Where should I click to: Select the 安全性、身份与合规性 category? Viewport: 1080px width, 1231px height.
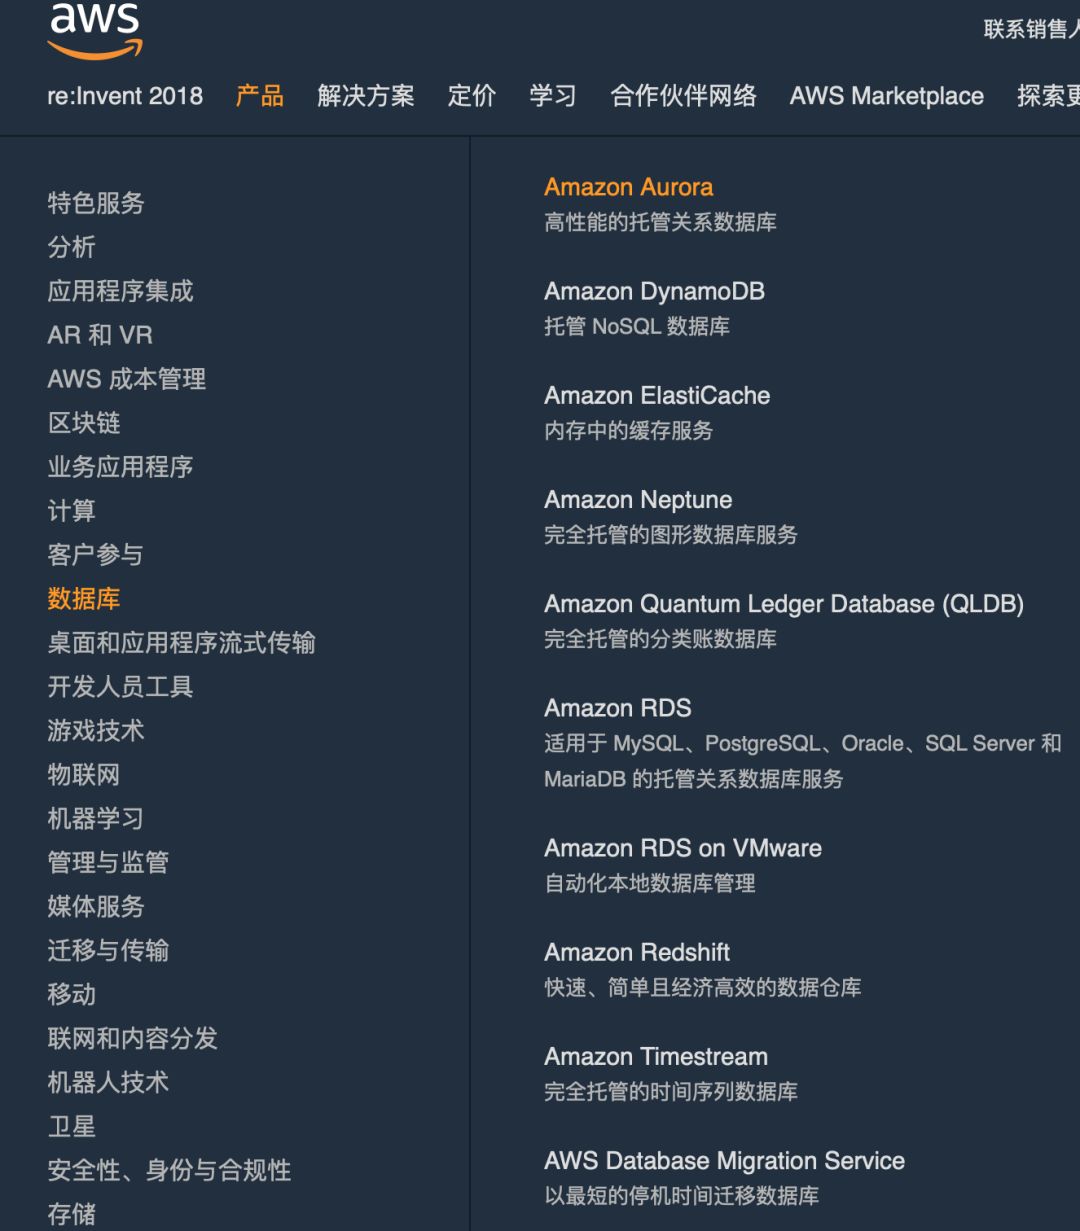170,1171
